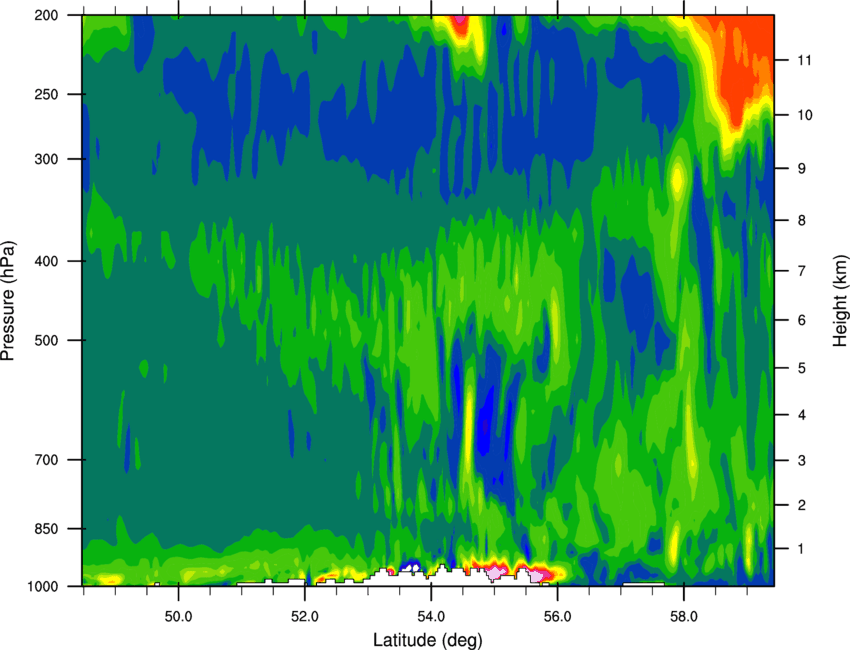Click the 10 km height label
Image resolution: width=850 pixels, height=650 pixels.
pyautogui.click(x=804, y=115)
